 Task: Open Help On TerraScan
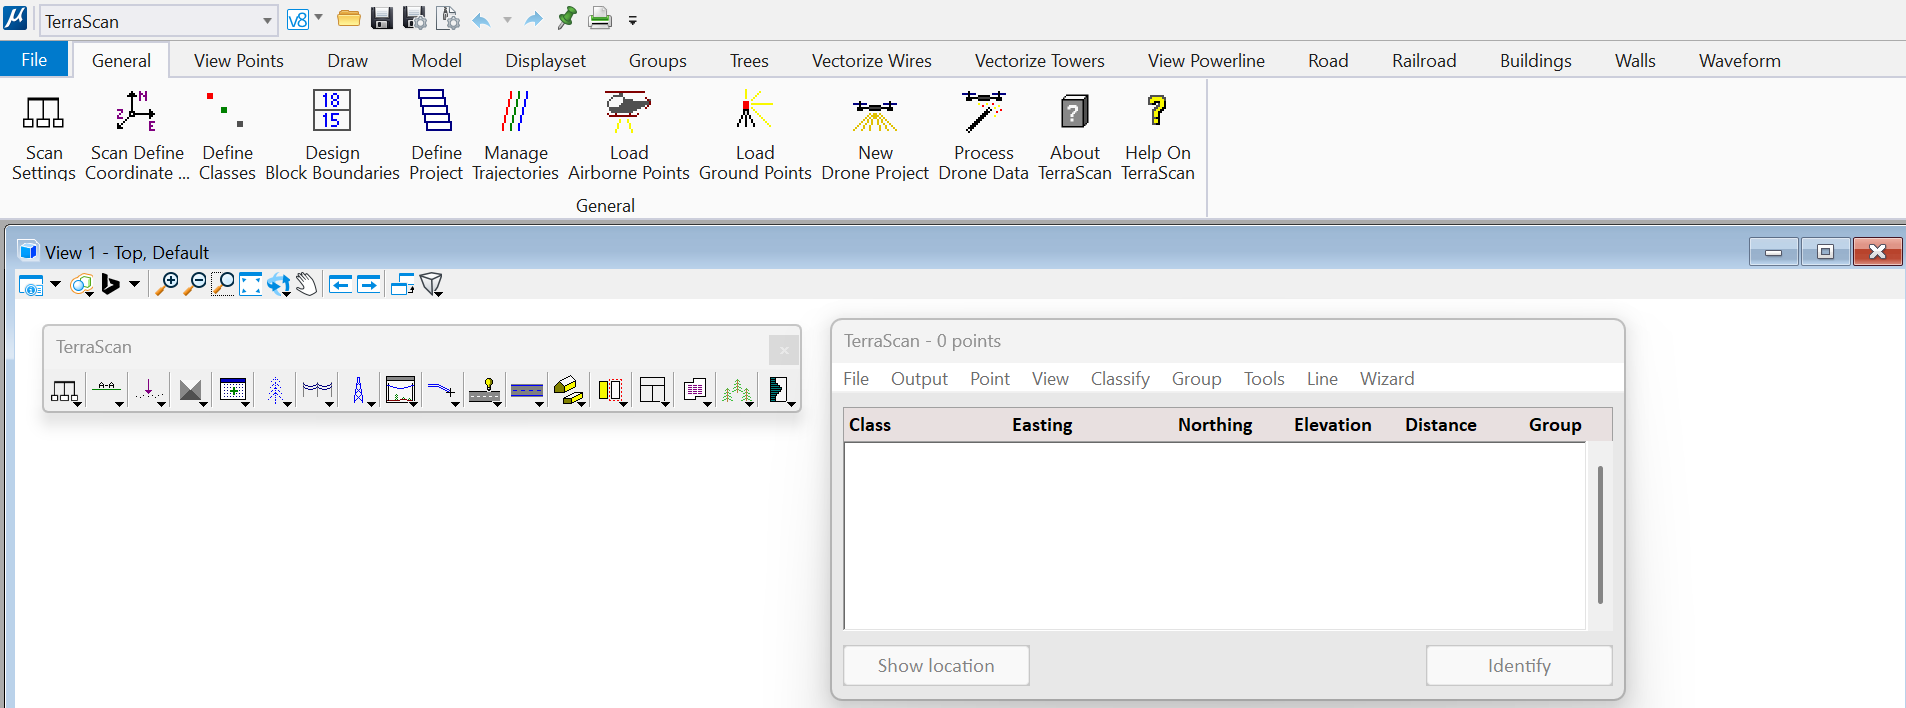(x=1157, y=134)
